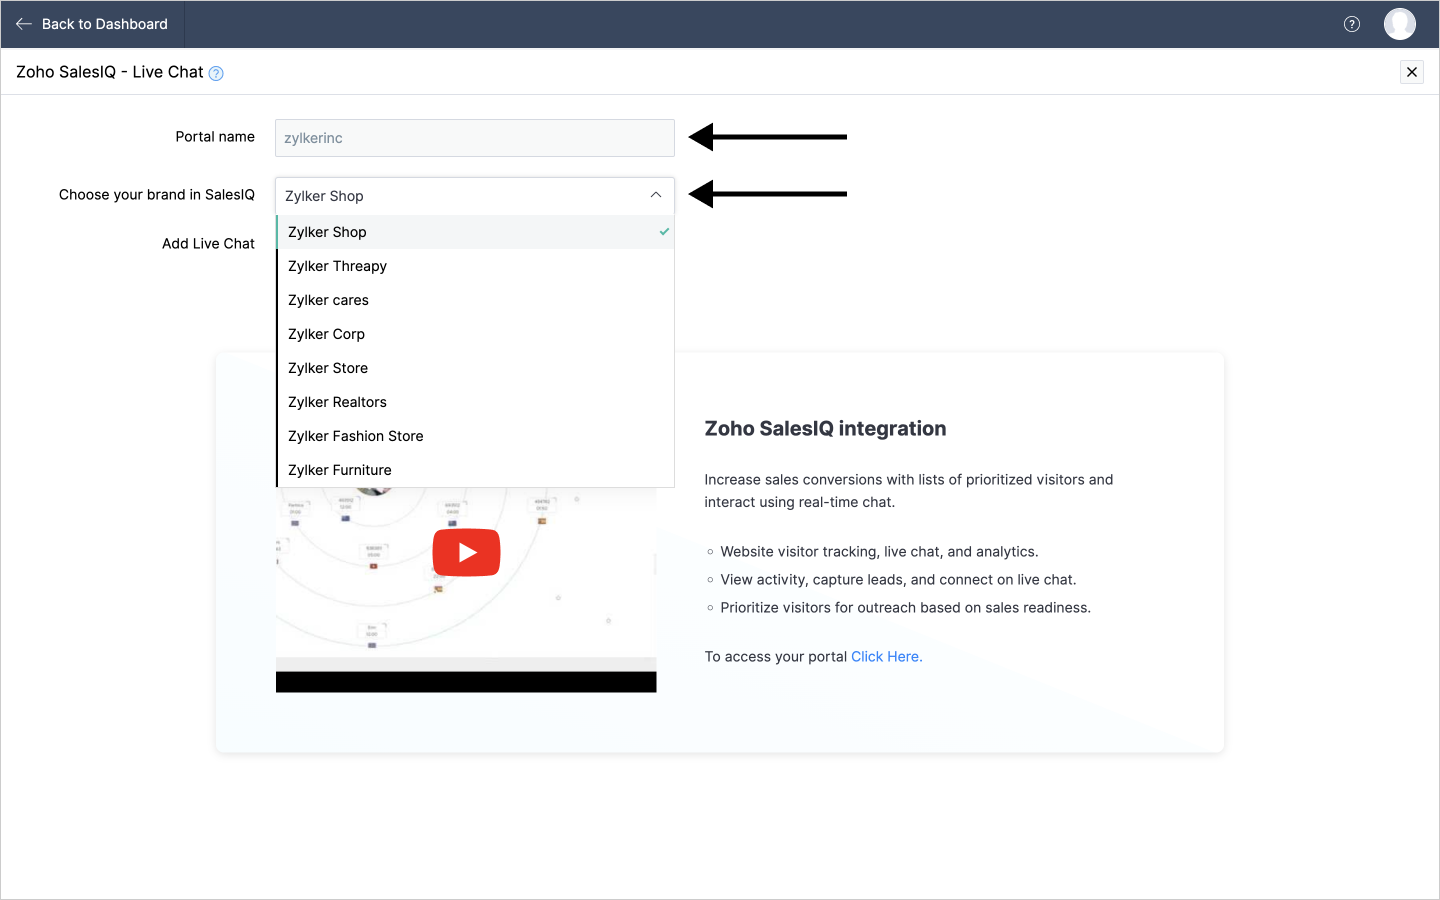Click the help icon beside Zoho SalesIQ - Live Chat
The image size is (1440, 900).
[216, 73]
